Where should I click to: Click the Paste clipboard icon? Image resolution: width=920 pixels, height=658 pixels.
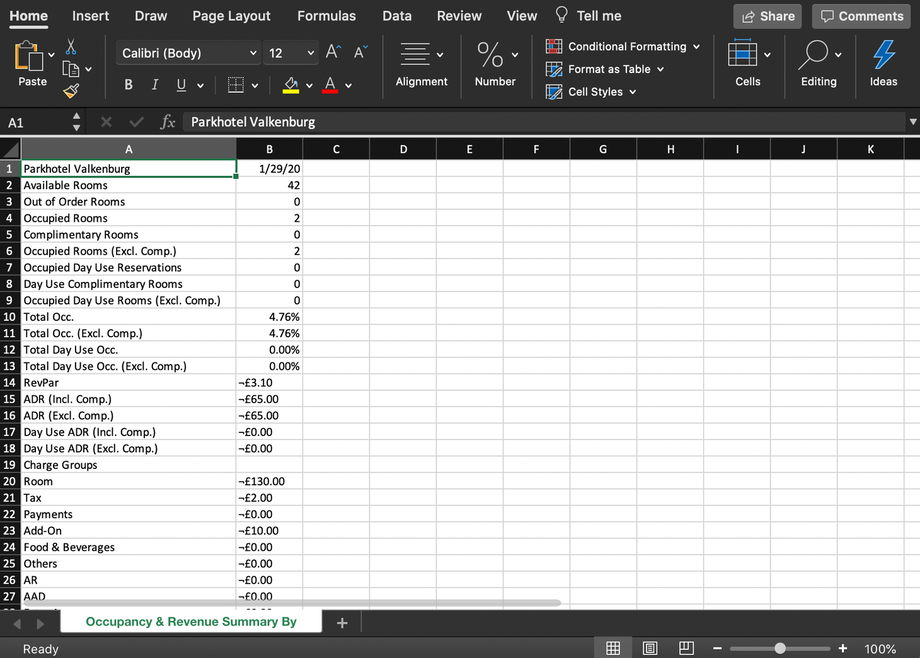28,56
